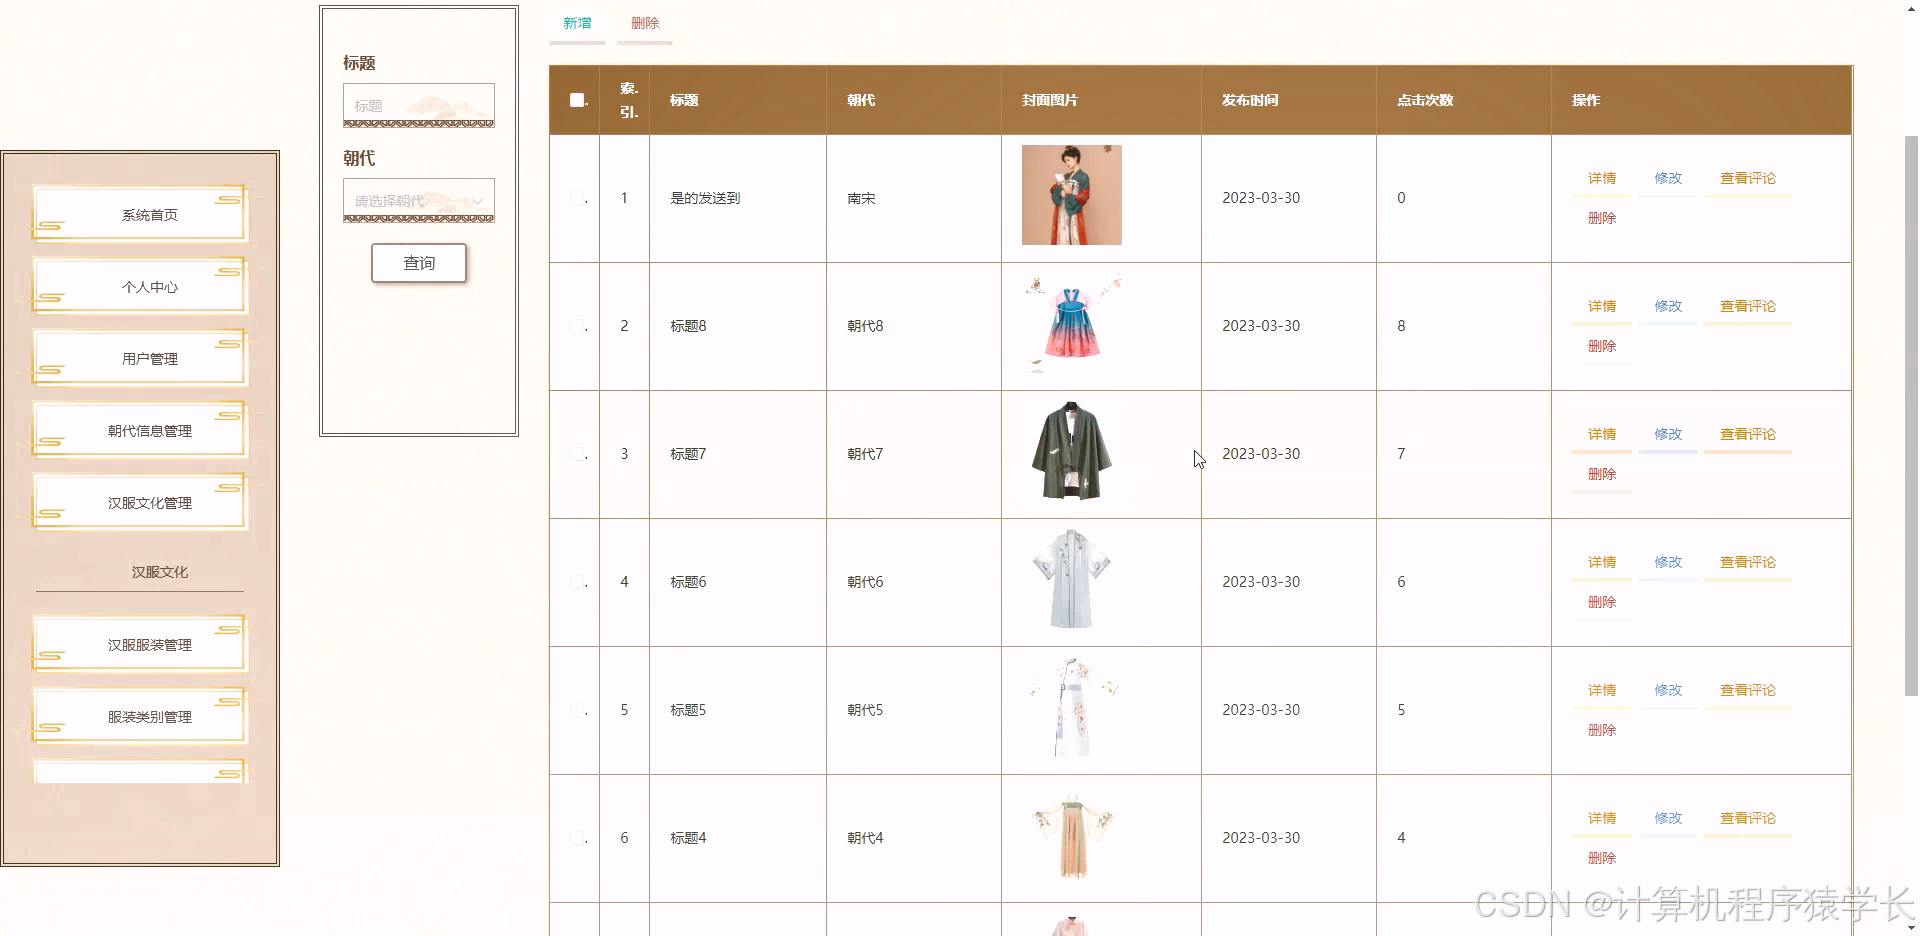The image size is (1920, 936).
Task: Open 朝代信息管理 in the sidebar
Action: 139,430
